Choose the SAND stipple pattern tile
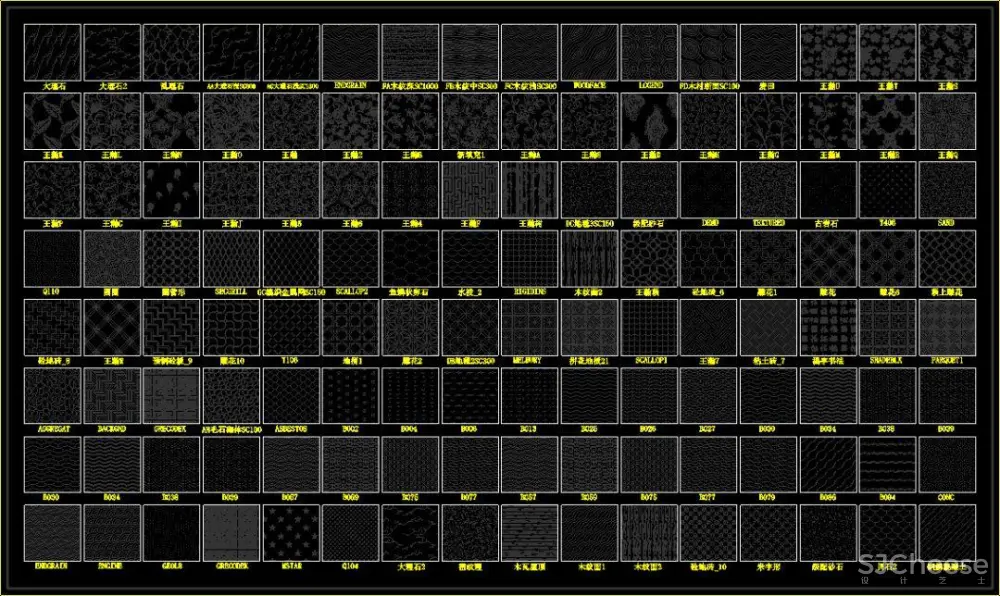Viewport: 1000px width, 596px height. click(x=947, y=190)
